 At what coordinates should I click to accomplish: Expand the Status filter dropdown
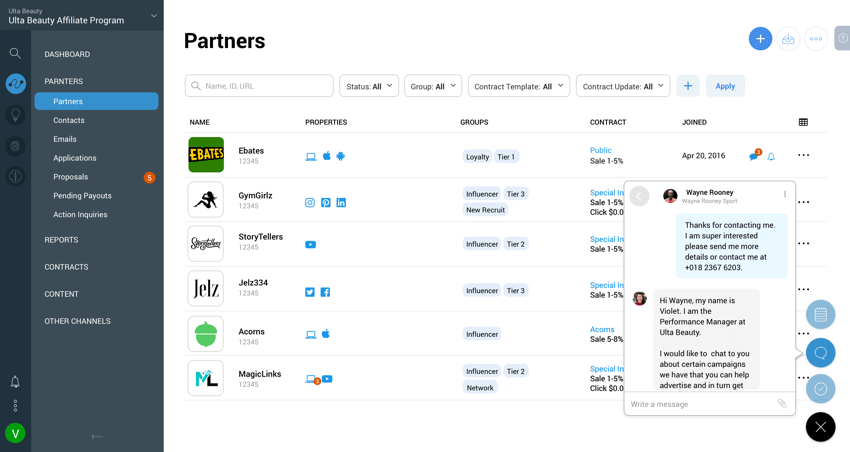(x=369, y=86)
